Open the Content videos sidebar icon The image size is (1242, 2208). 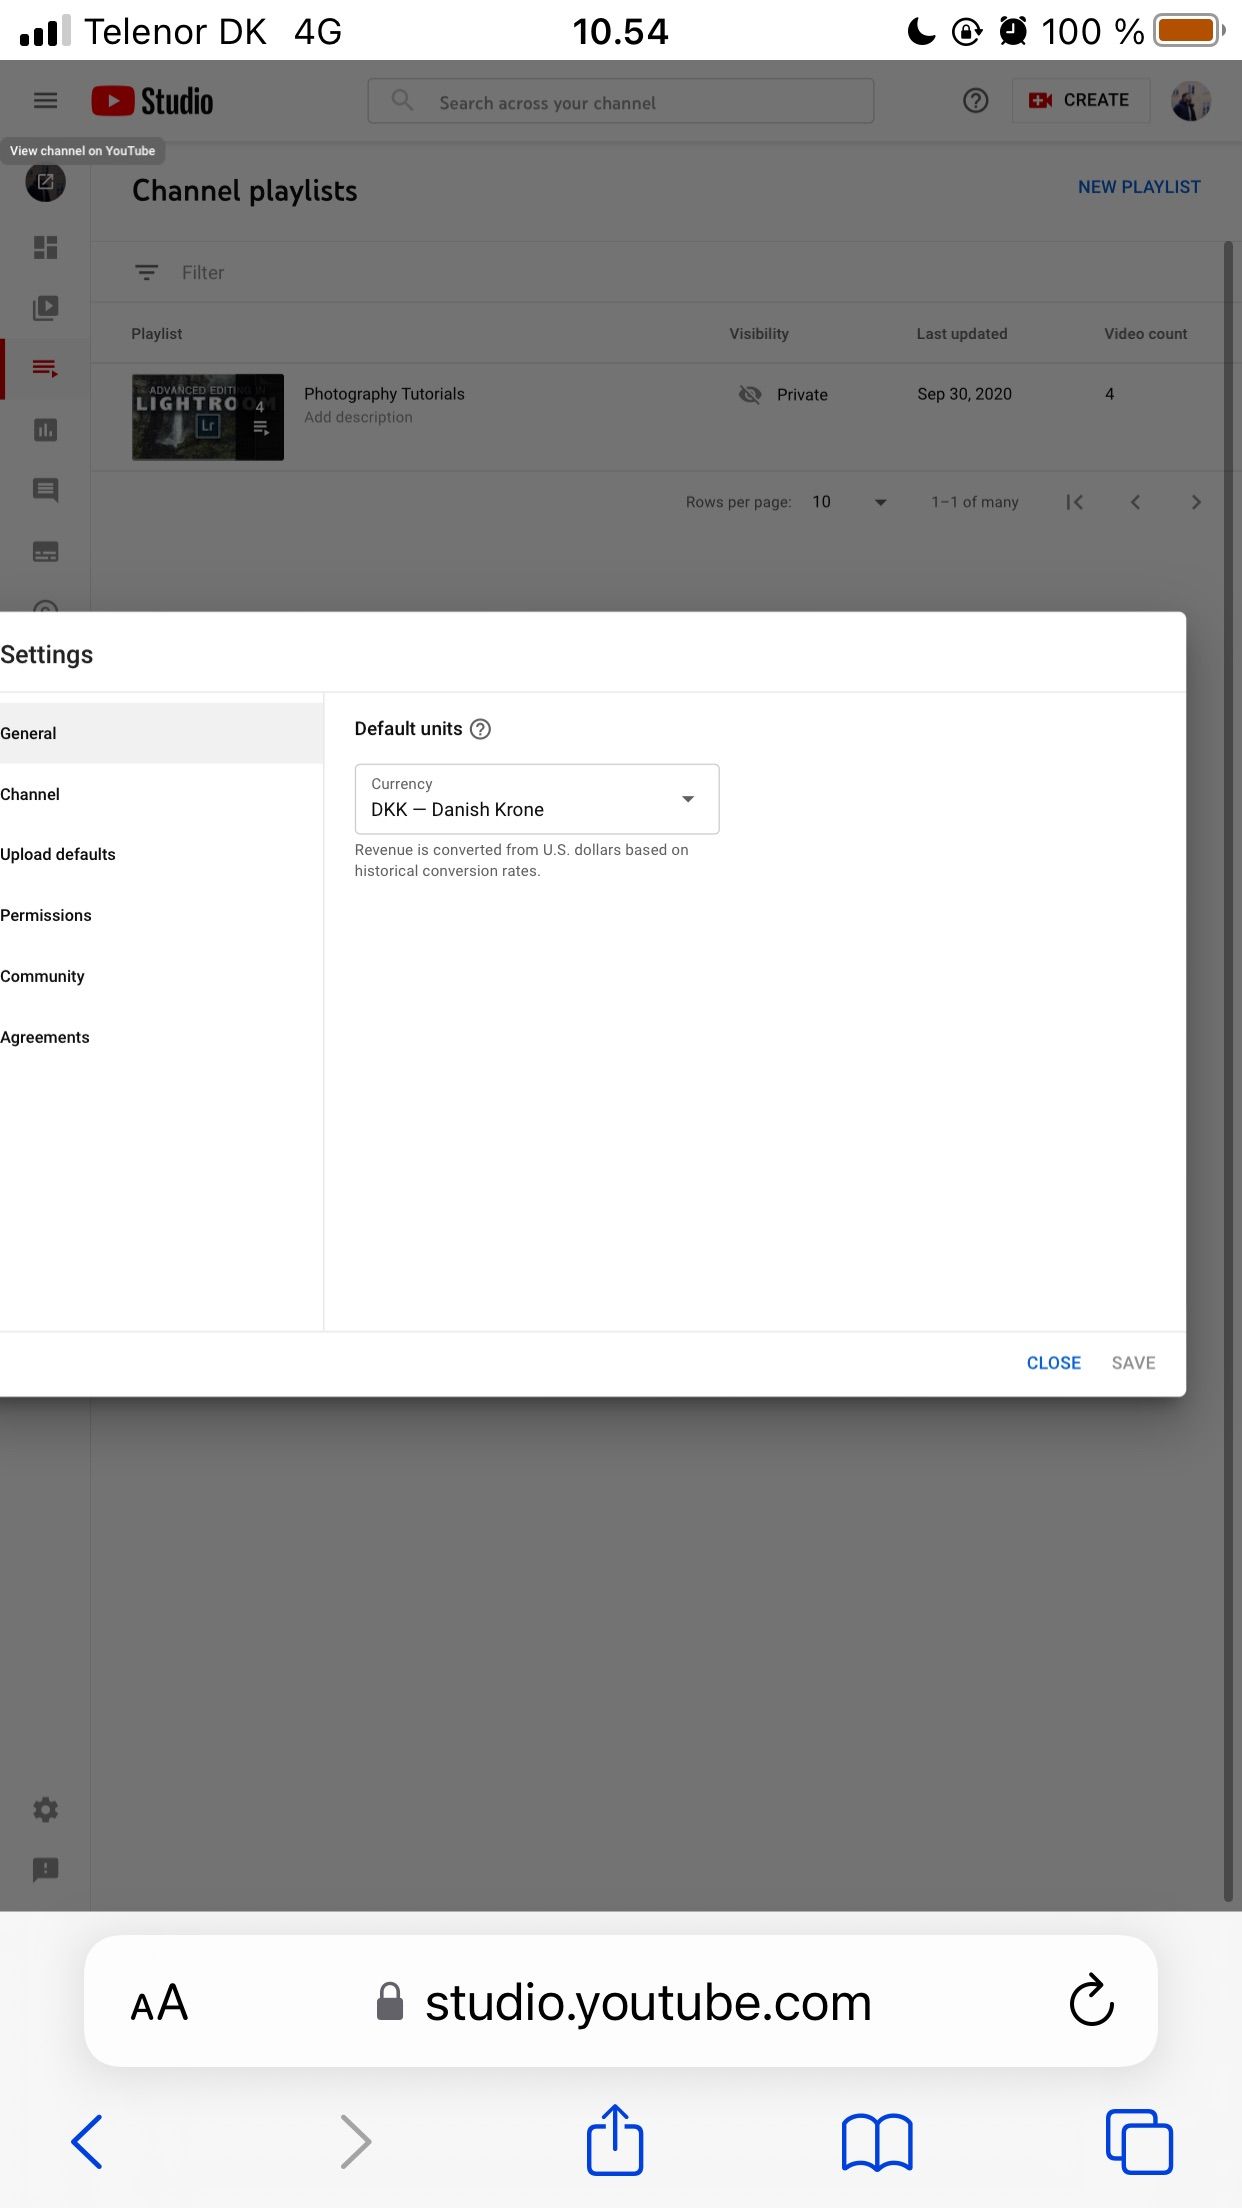pyautogui.click(x=45, y=308)
